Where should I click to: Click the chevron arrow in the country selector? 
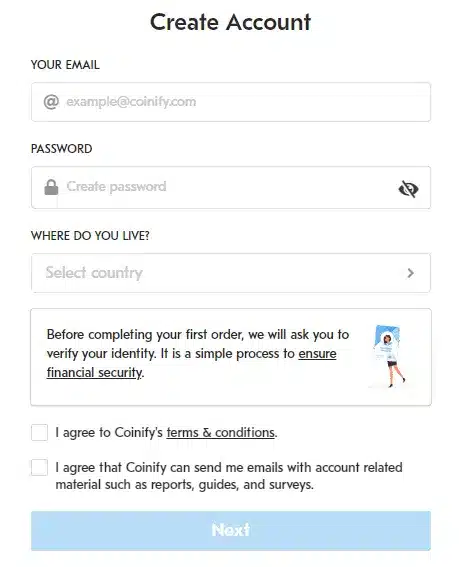[410, 273]
